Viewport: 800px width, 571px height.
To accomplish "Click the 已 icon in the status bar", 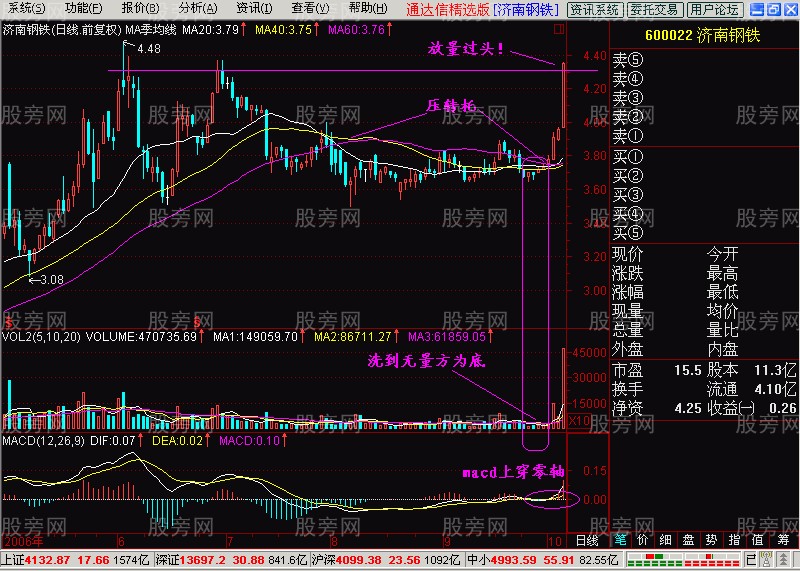I will [751, 559].
